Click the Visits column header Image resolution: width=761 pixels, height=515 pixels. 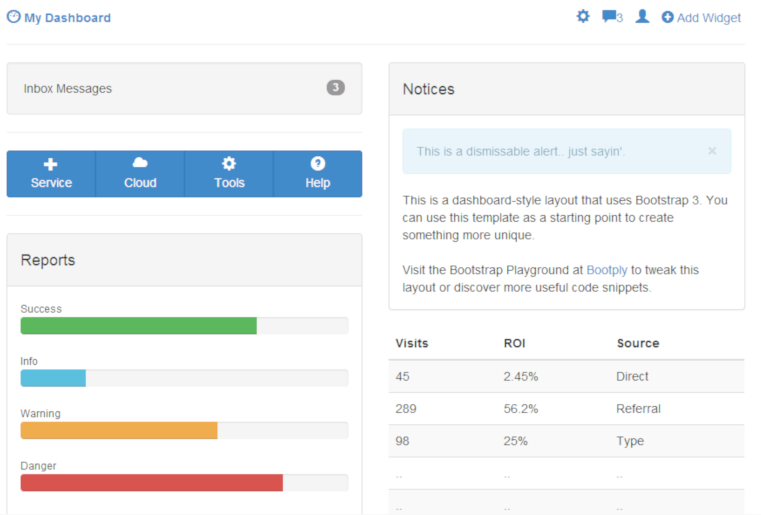(x=412, y=343)
